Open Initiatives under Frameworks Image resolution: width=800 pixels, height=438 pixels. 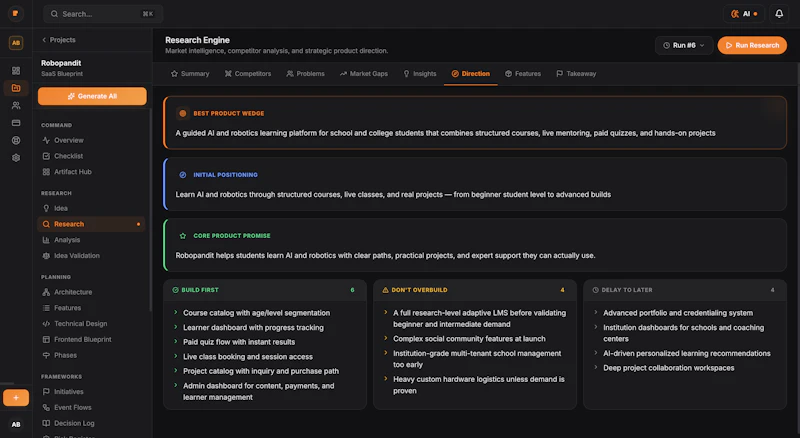pos(92,392)
